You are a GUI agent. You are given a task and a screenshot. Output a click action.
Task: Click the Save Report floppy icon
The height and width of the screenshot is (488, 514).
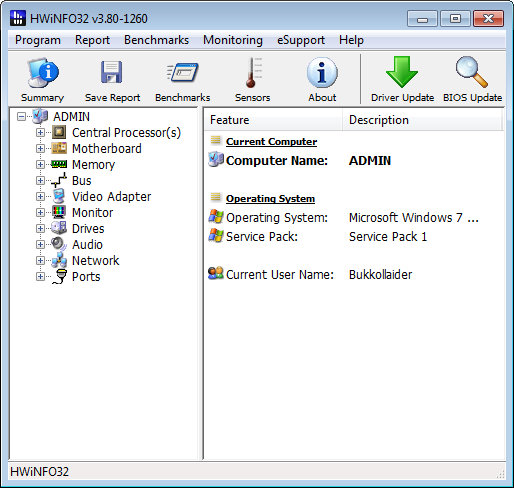[x=112, y=72]
